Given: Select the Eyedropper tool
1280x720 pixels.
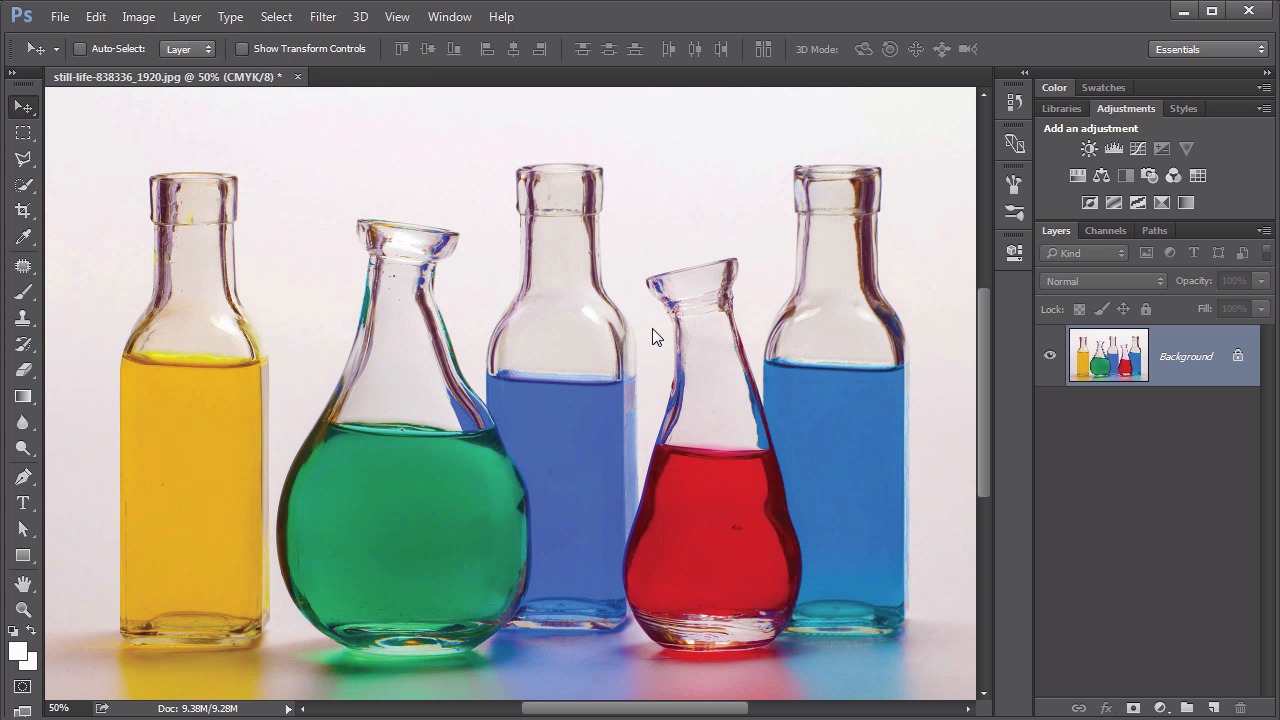Looking at the screenshot, I should (x=23, y=237).
